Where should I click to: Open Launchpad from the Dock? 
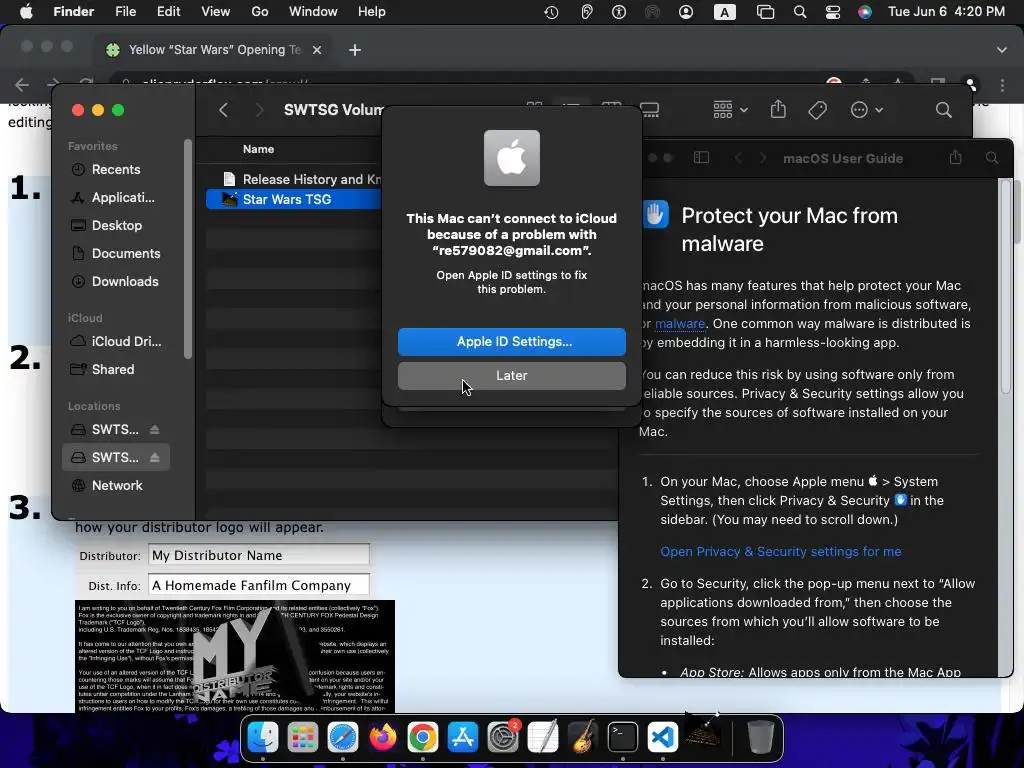(303, 737)
